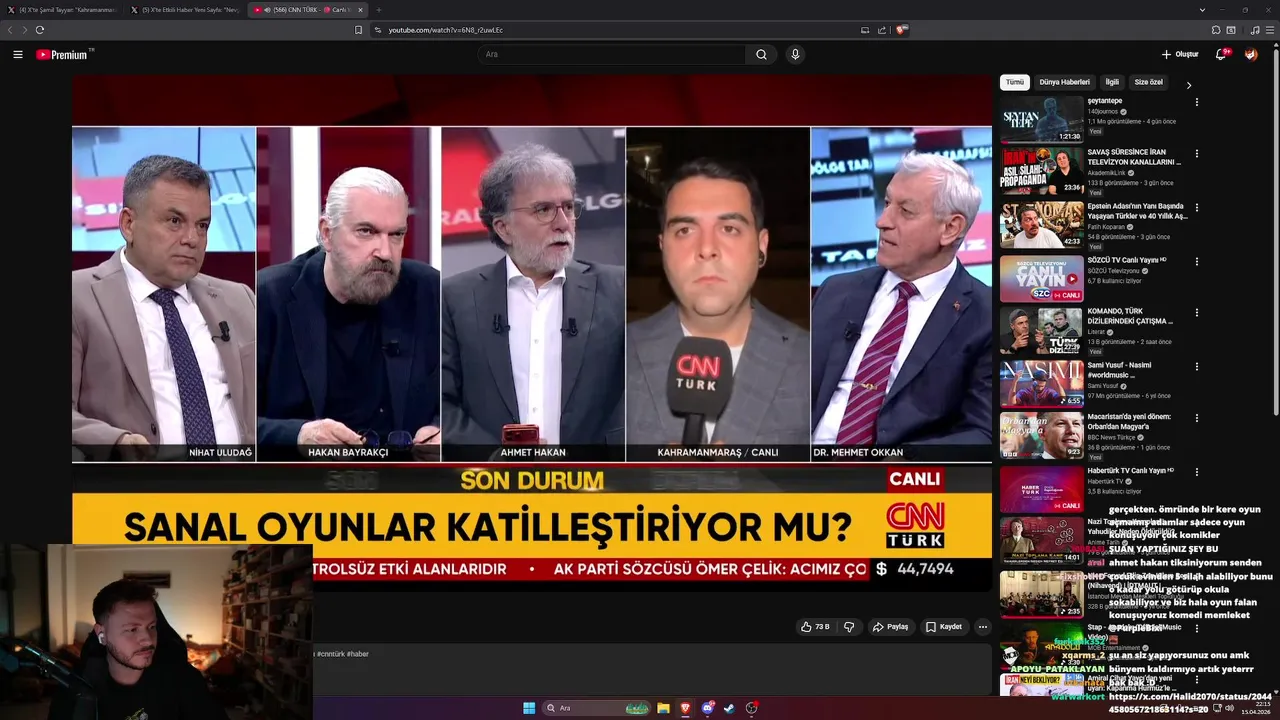The width and height of the screenshot is (1280, 720).
Task: Dislike the video with thumbs-down
Action: (x=849, y=627)
